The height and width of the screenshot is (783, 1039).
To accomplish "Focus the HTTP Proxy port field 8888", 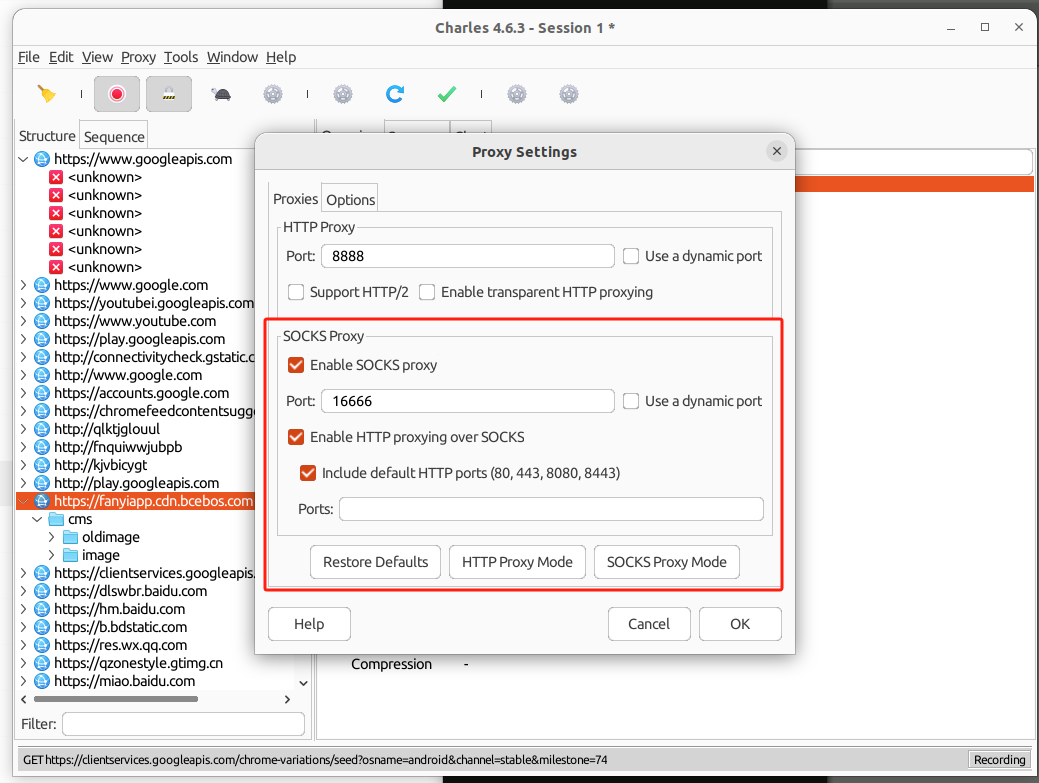I will [468, 256].
